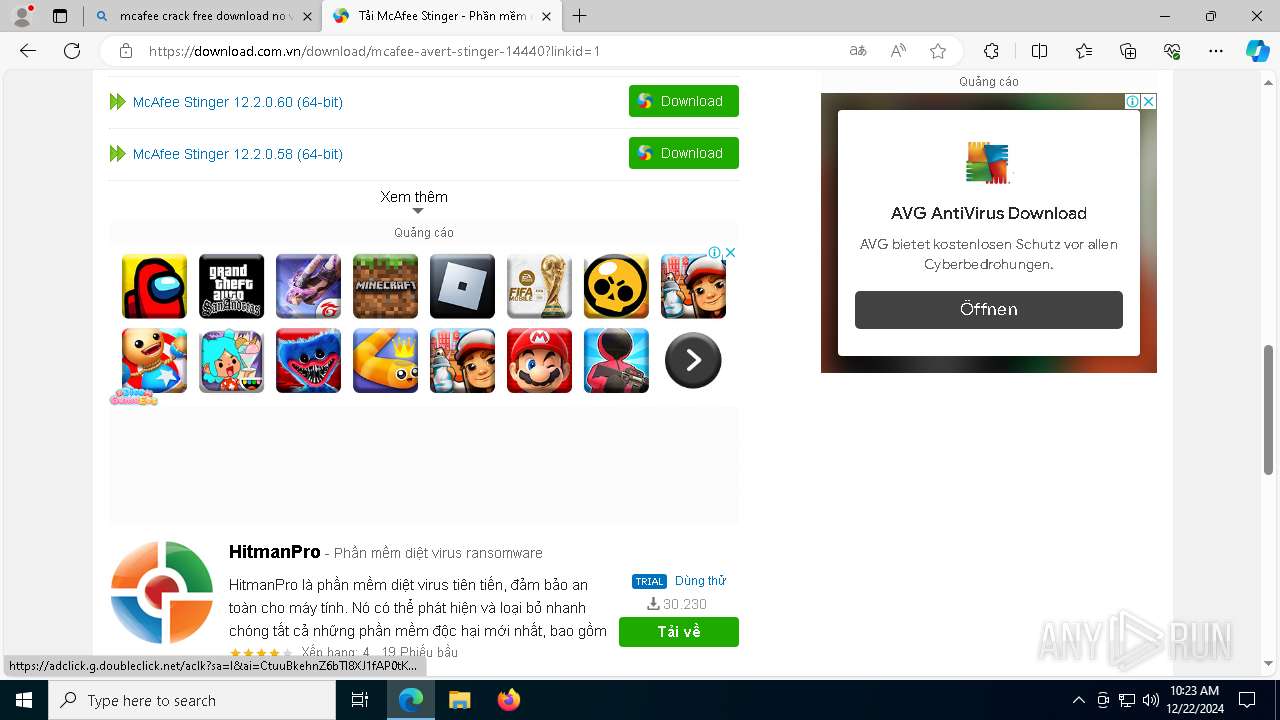
Task: Click the Among Us game icon
Action: coord(154,286)
